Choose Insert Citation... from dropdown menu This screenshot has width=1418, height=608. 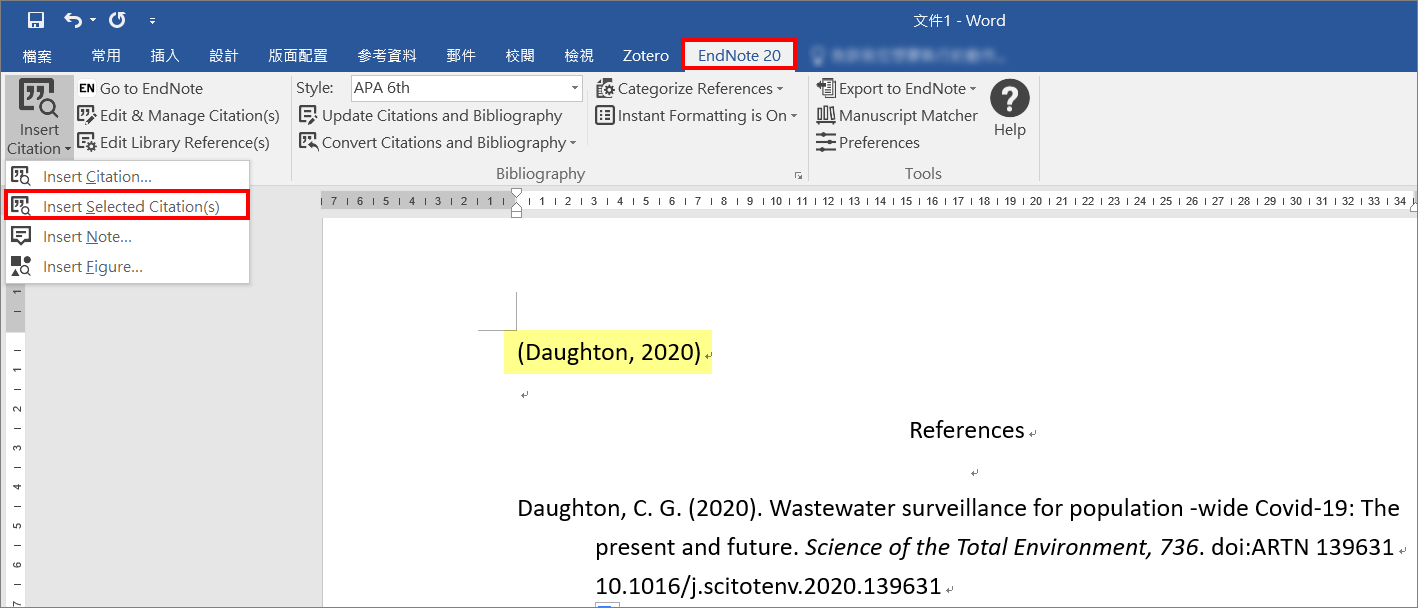(x=127, y=176)
